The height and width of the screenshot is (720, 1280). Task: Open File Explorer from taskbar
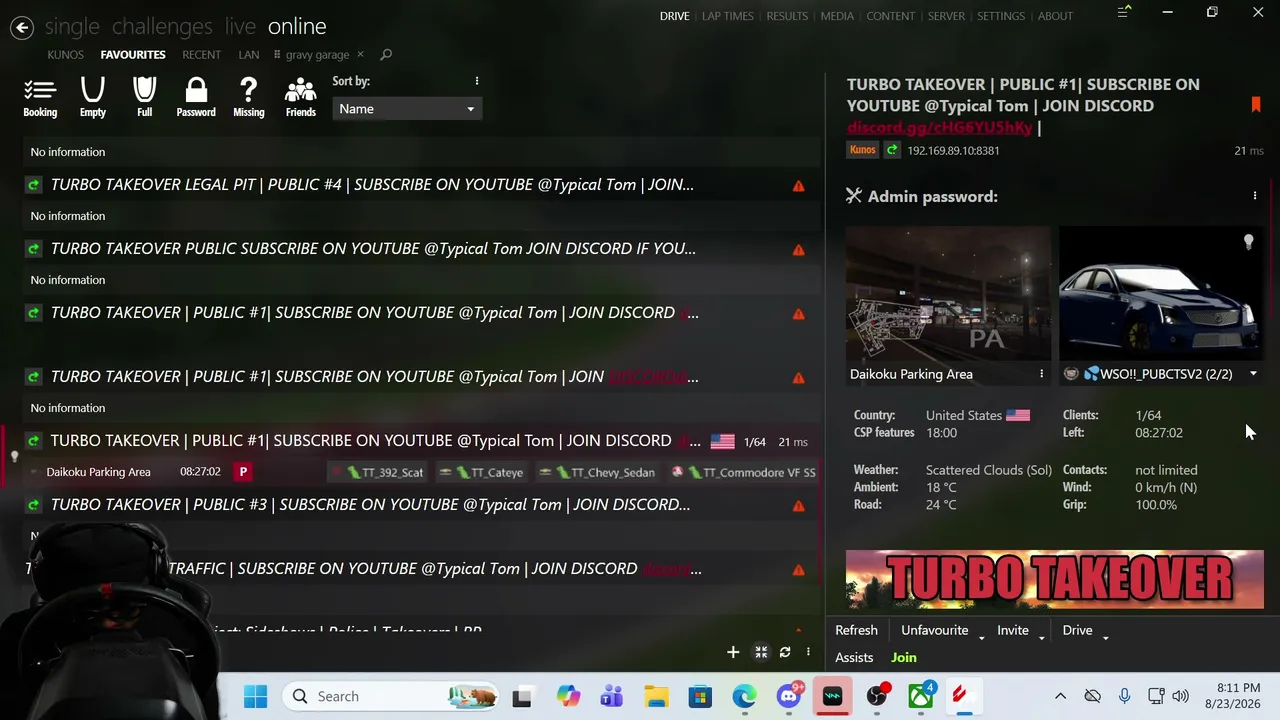(x=656, y=696)
